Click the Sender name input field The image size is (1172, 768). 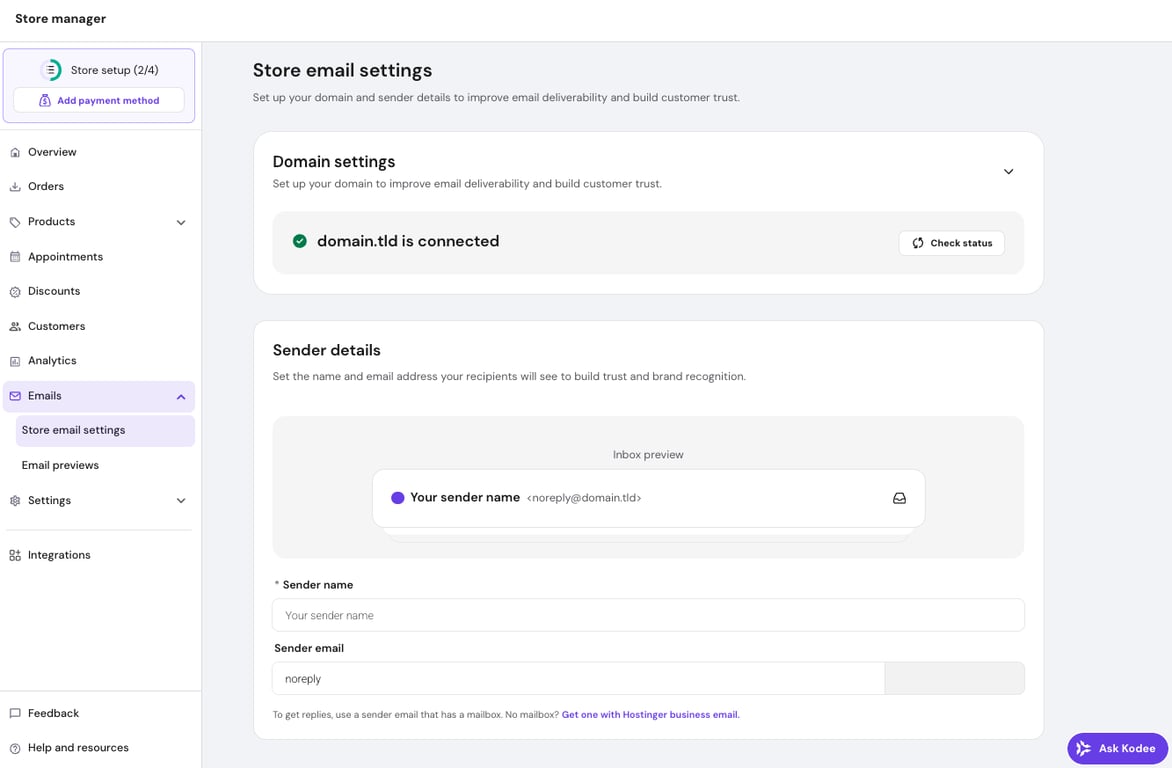648,615
